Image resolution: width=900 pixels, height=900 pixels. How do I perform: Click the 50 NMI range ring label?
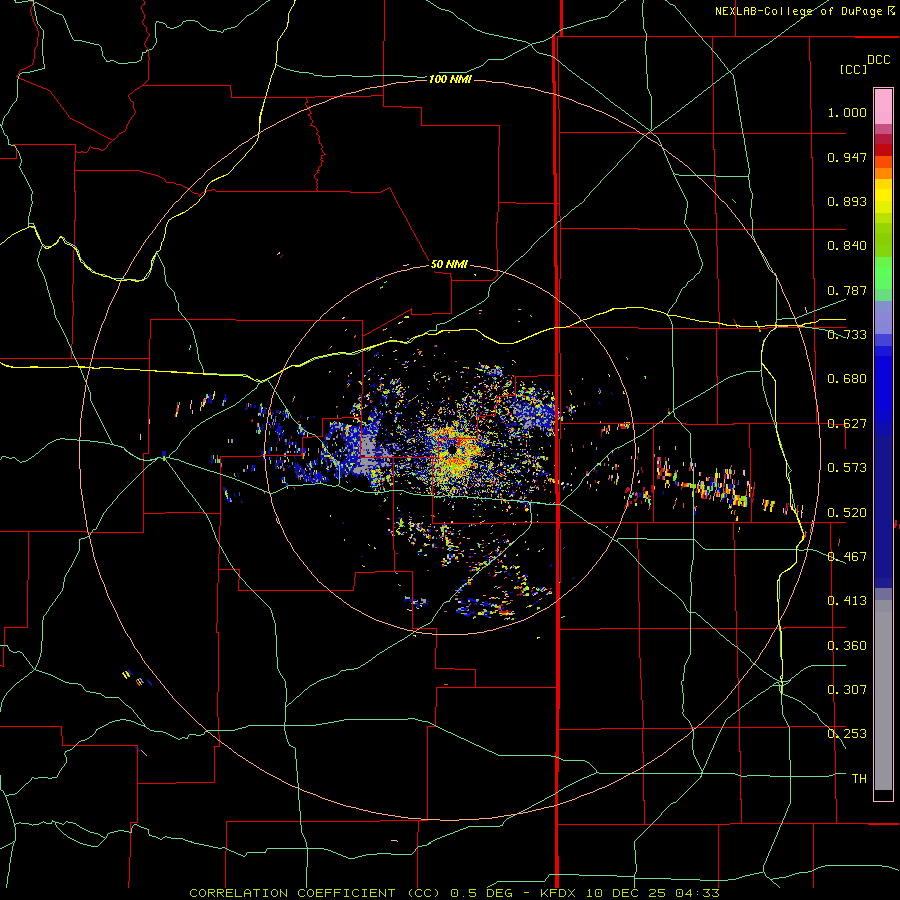[x=449, y=264]
